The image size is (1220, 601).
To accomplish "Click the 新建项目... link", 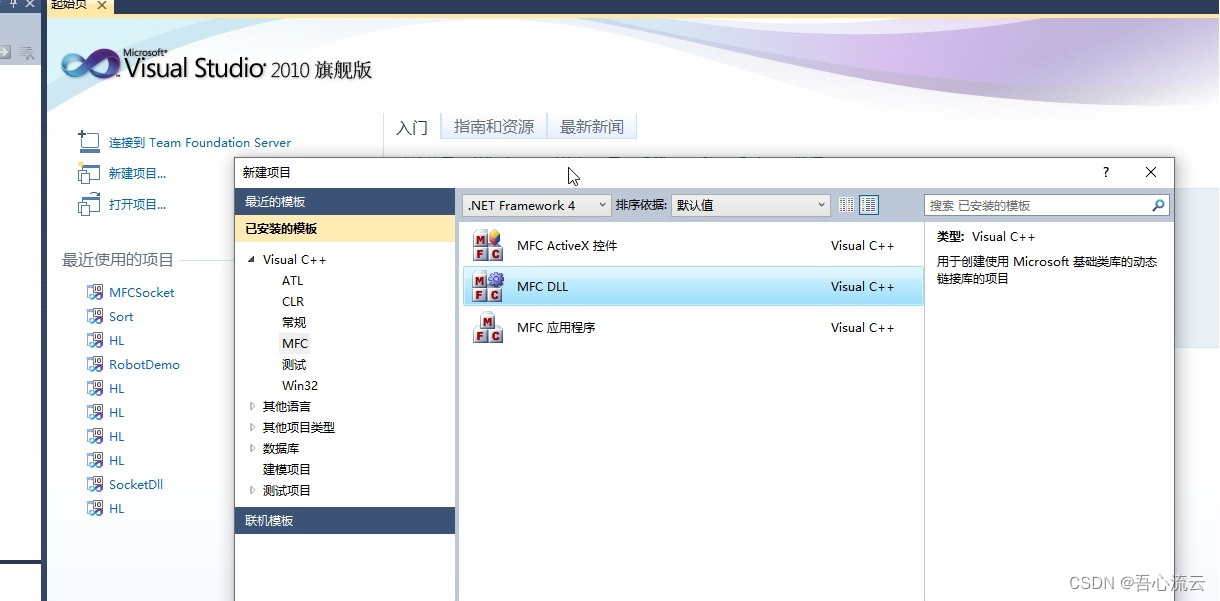I will click(x=138, y=173).
